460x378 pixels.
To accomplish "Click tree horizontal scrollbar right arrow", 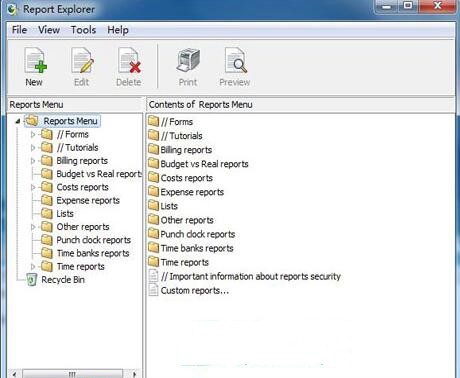I will click(x=134, y=374).
